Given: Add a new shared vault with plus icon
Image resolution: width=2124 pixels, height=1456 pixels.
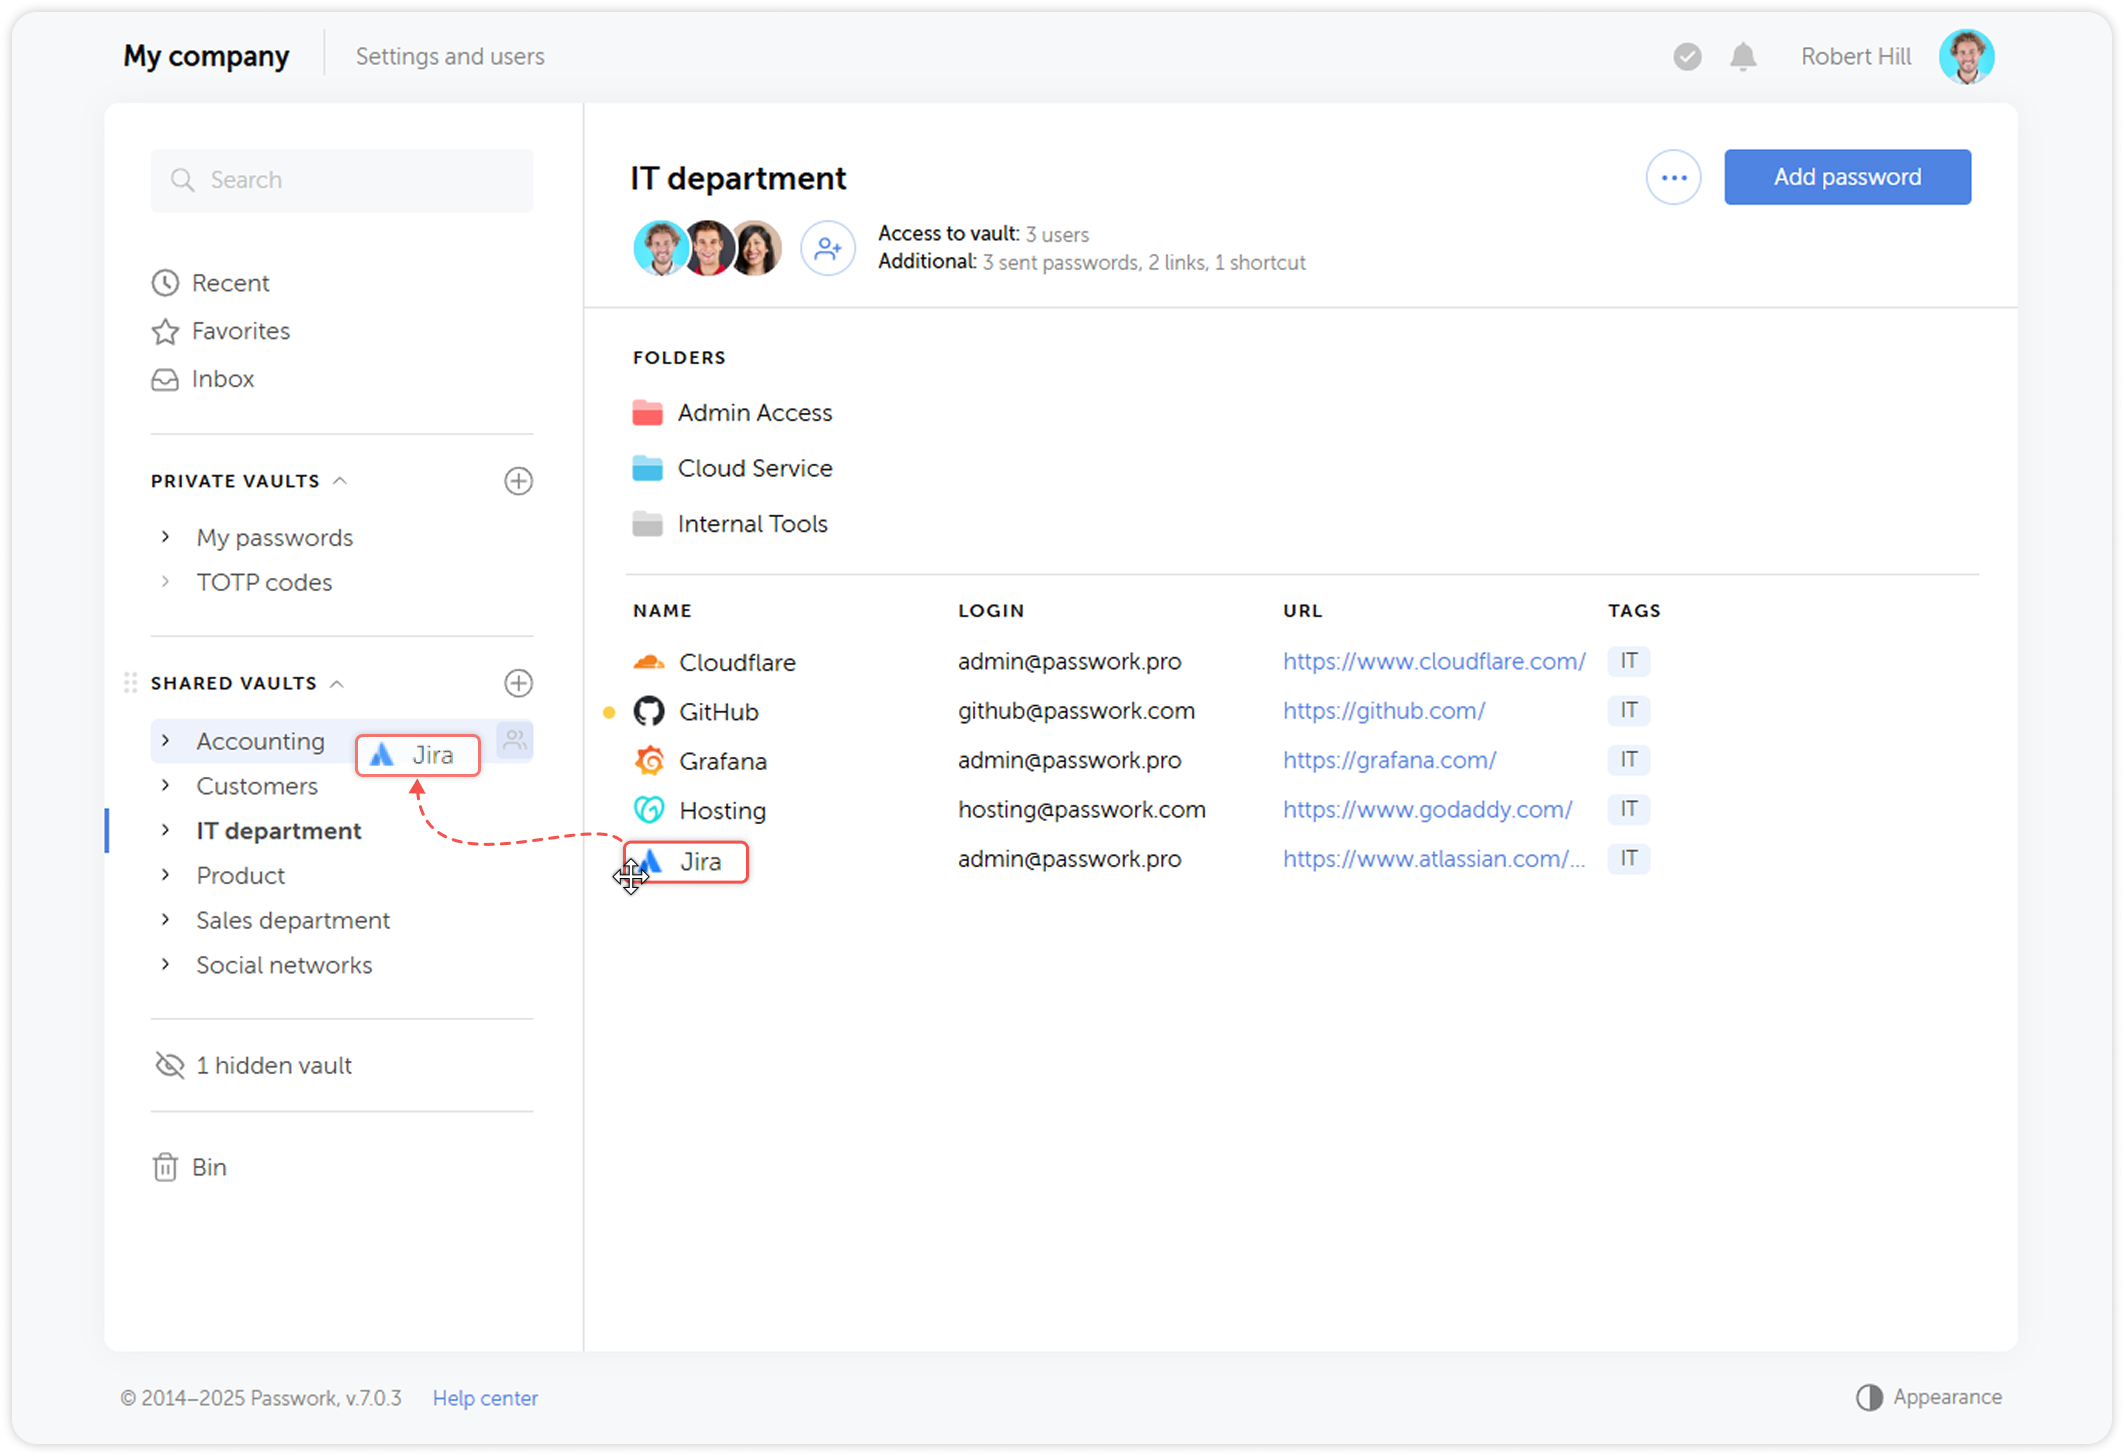Looking at the screenshot, I should [x=518, y=683].
